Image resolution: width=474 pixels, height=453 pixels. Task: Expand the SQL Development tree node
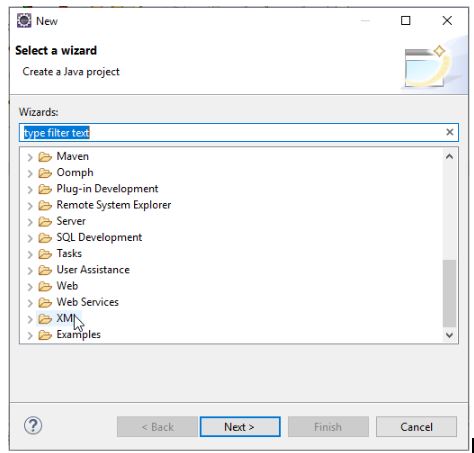click(x=30, y=238)
